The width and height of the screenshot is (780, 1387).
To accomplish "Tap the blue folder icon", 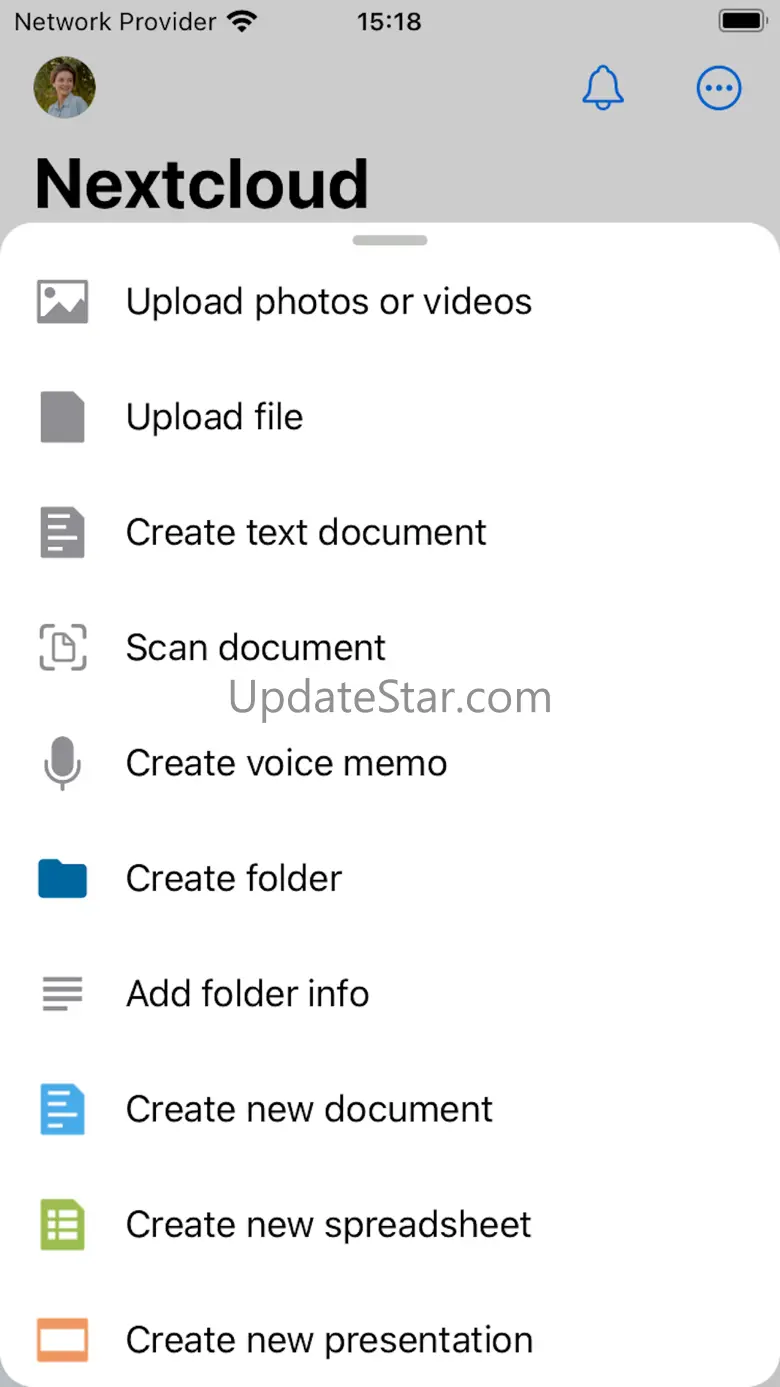I will click(62, 878).
